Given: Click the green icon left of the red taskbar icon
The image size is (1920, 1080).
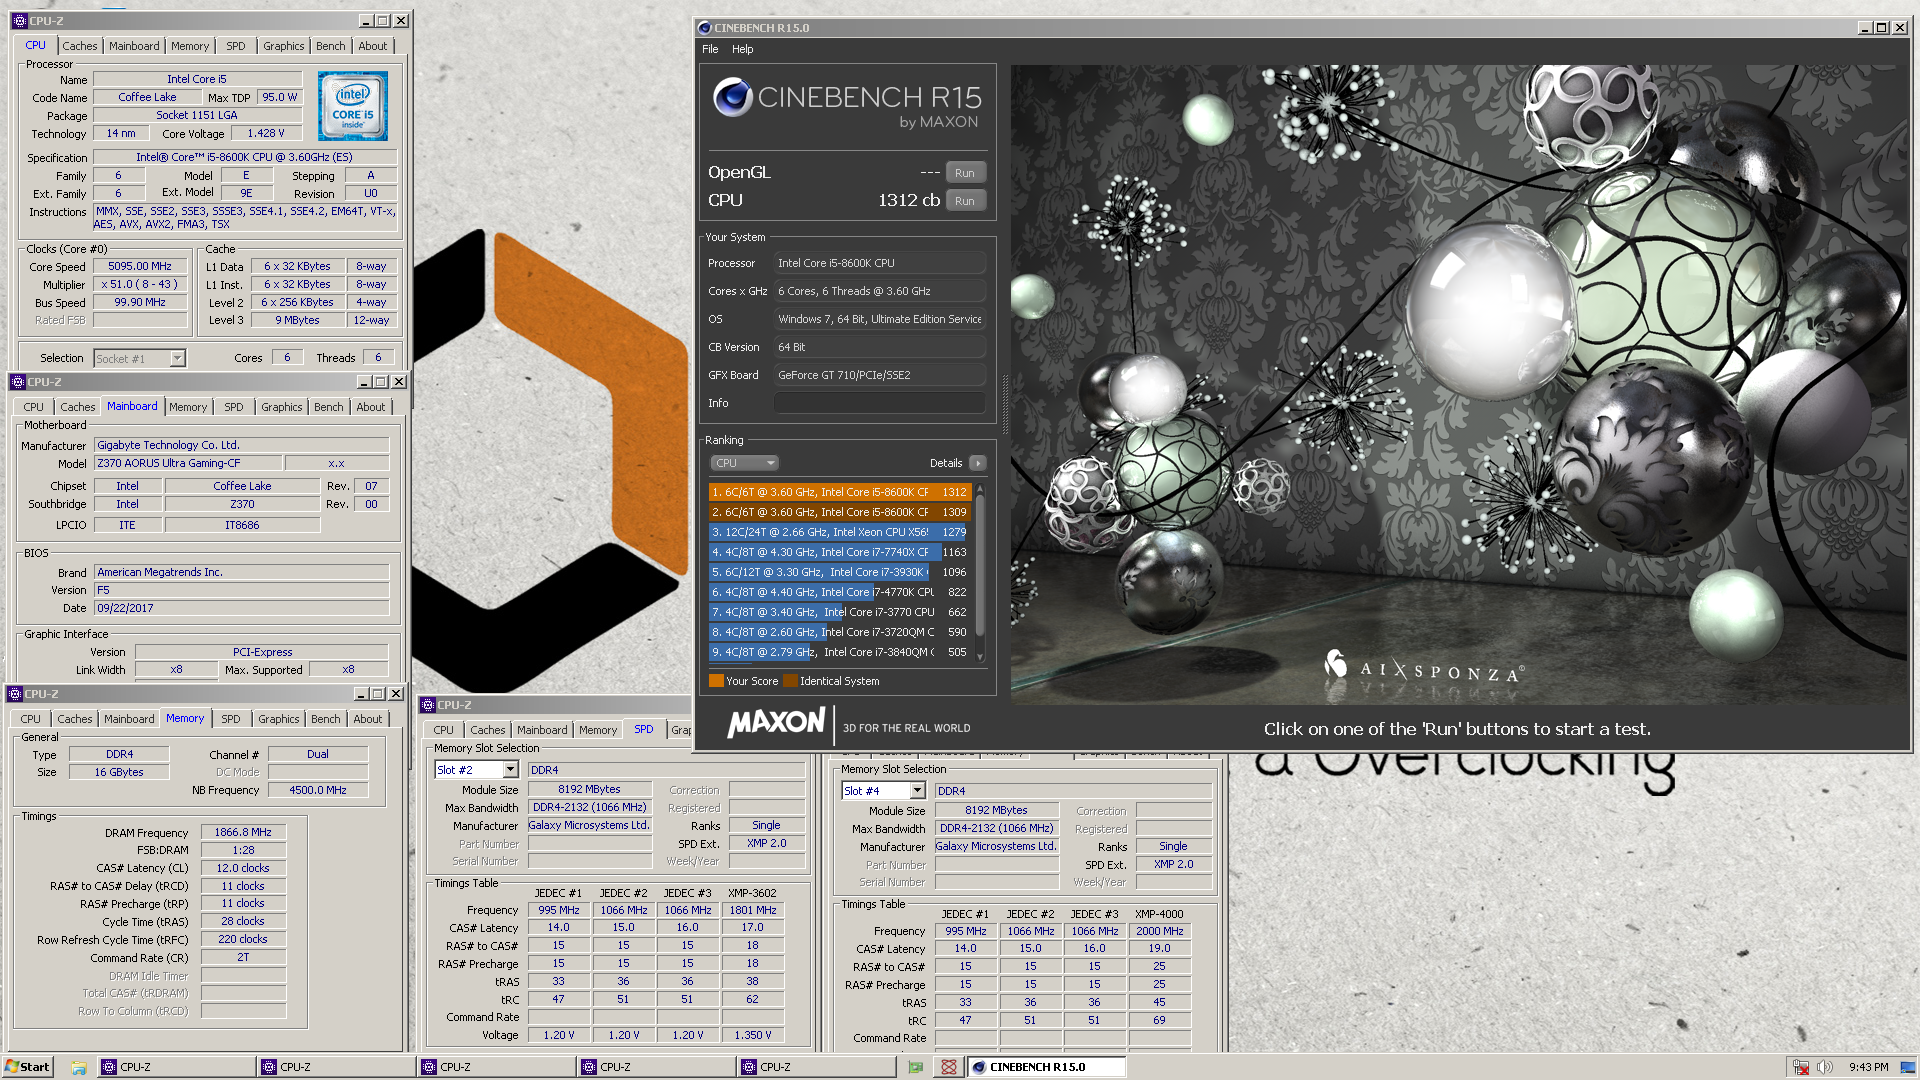Looking at the screenshot, I should pos(916,1067).
